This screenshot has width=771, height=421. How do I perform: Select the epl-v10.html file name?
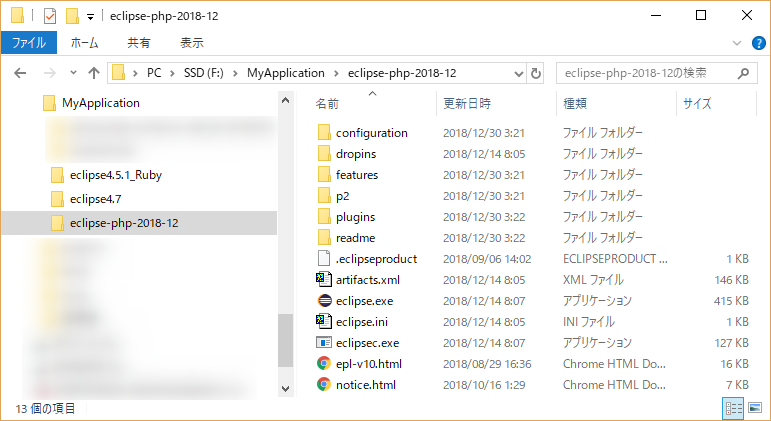coord(369,364)
